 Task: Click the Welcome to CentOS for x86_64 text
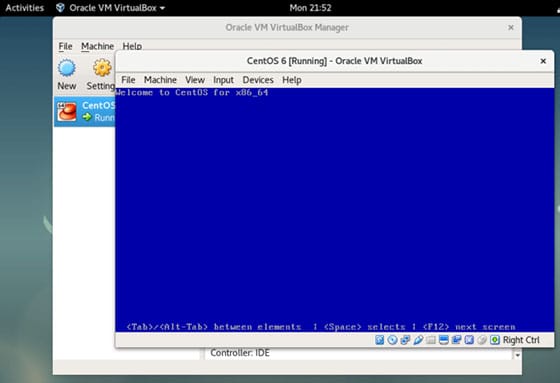192,93
